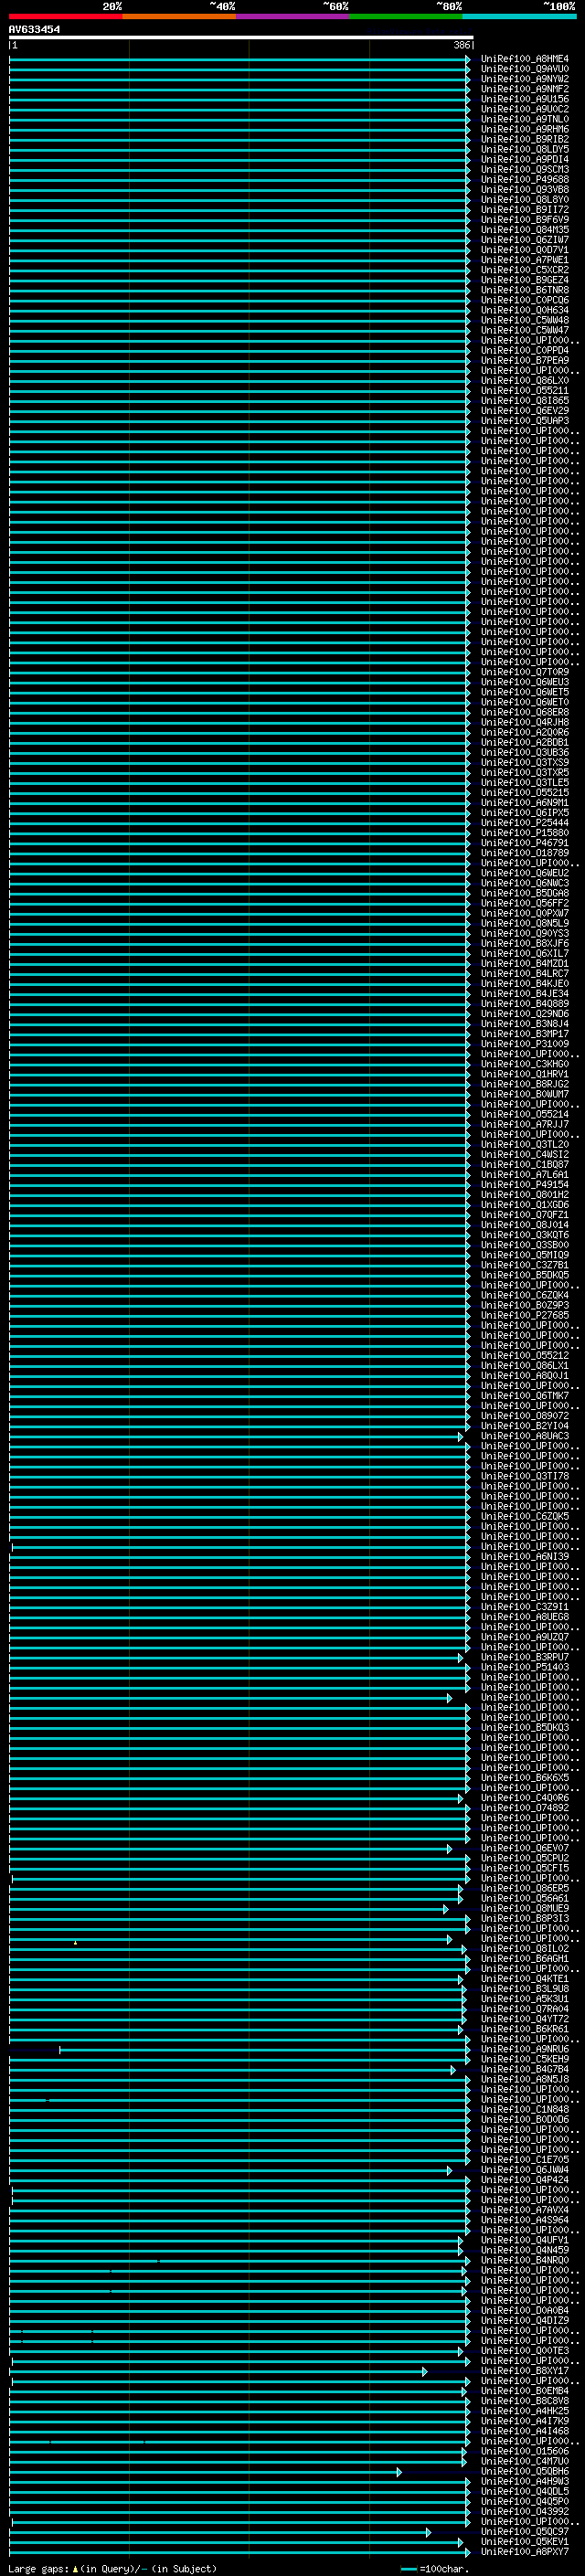Select label UniRef100_B4MZD1
The width and height of the screenshot is (585, 2576).
coord(524,963)
